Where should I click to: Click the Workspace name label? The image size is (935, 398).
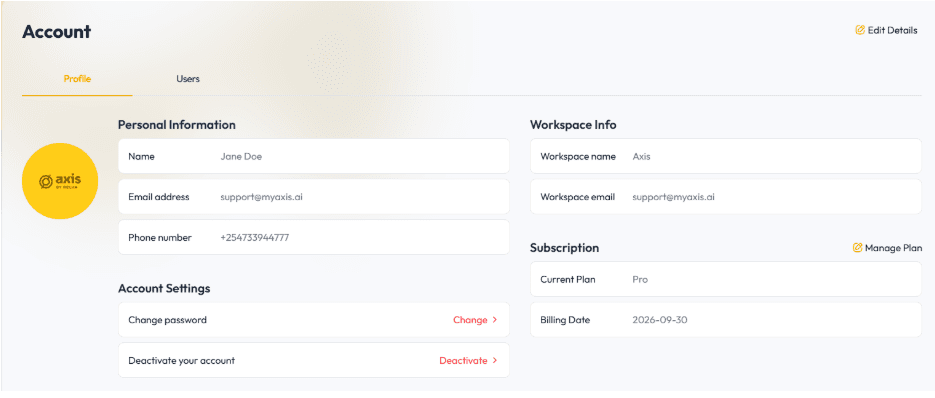[578, 156]
